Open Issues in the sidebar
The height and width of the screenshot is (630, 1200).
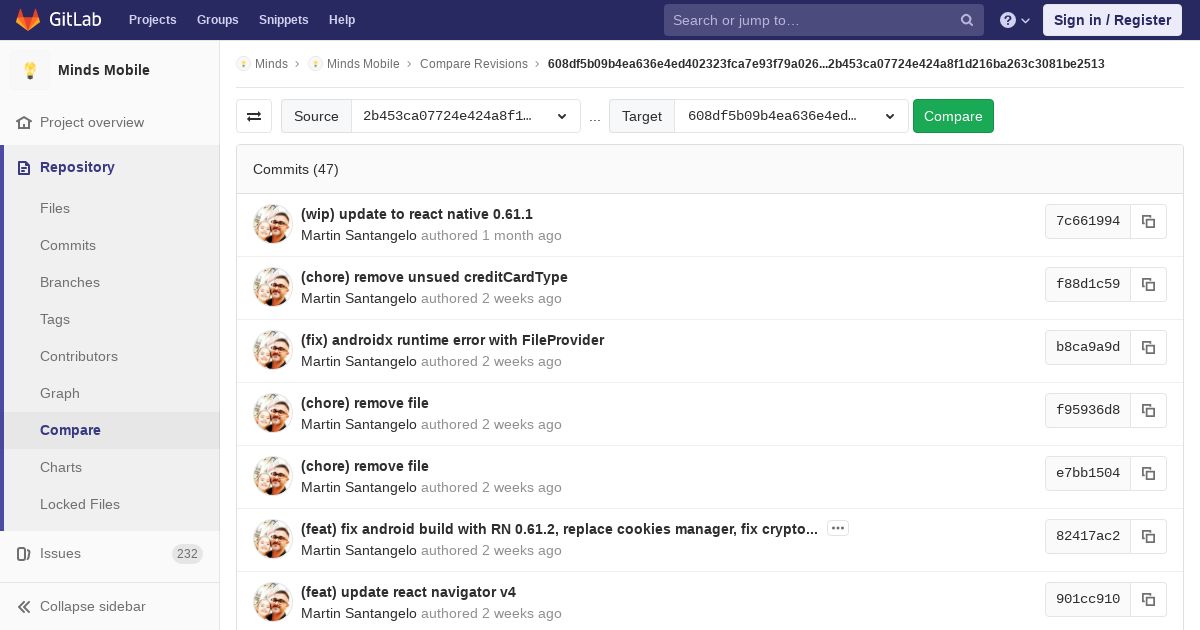[x=60, y=553]
